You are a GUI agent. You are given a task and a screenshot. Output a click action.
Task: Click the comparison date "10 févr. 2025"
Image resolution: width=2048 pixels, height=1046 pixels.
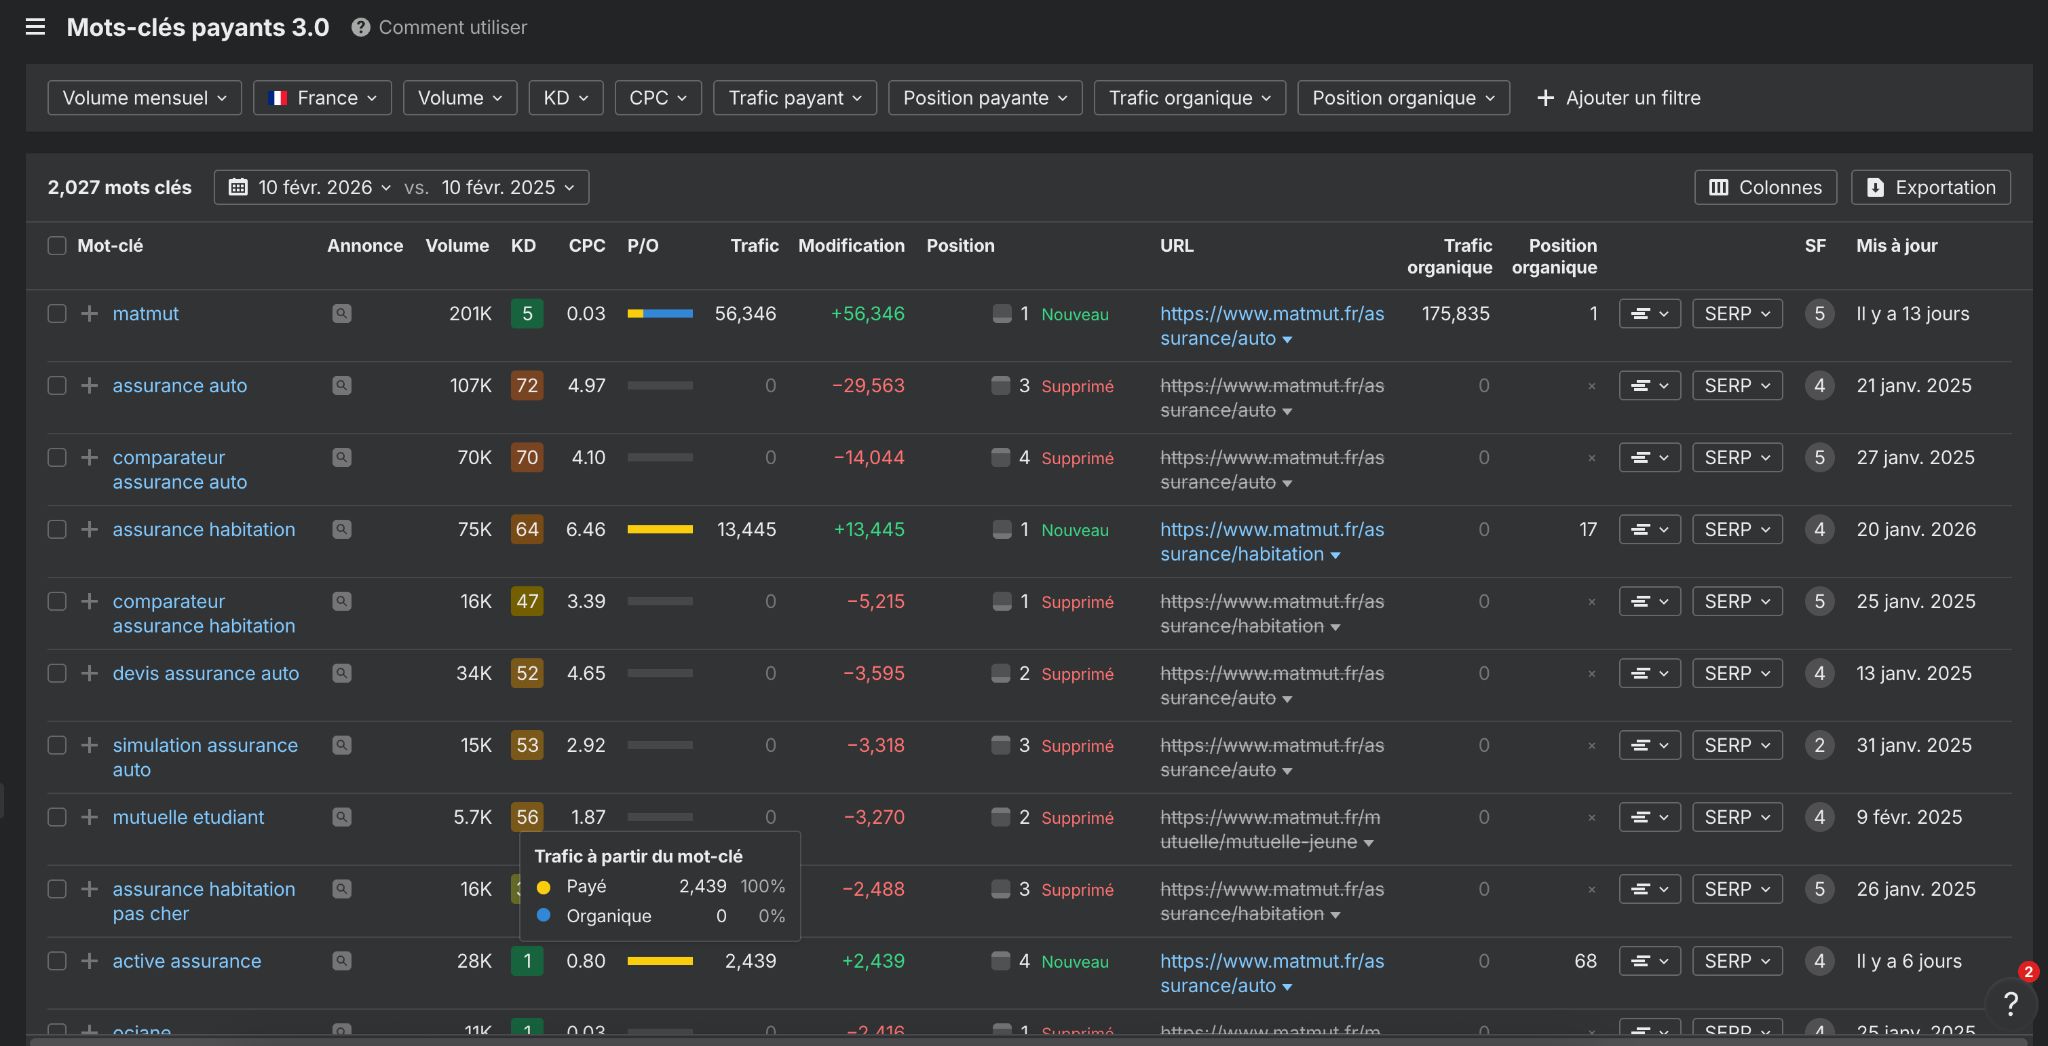[498, 187]
